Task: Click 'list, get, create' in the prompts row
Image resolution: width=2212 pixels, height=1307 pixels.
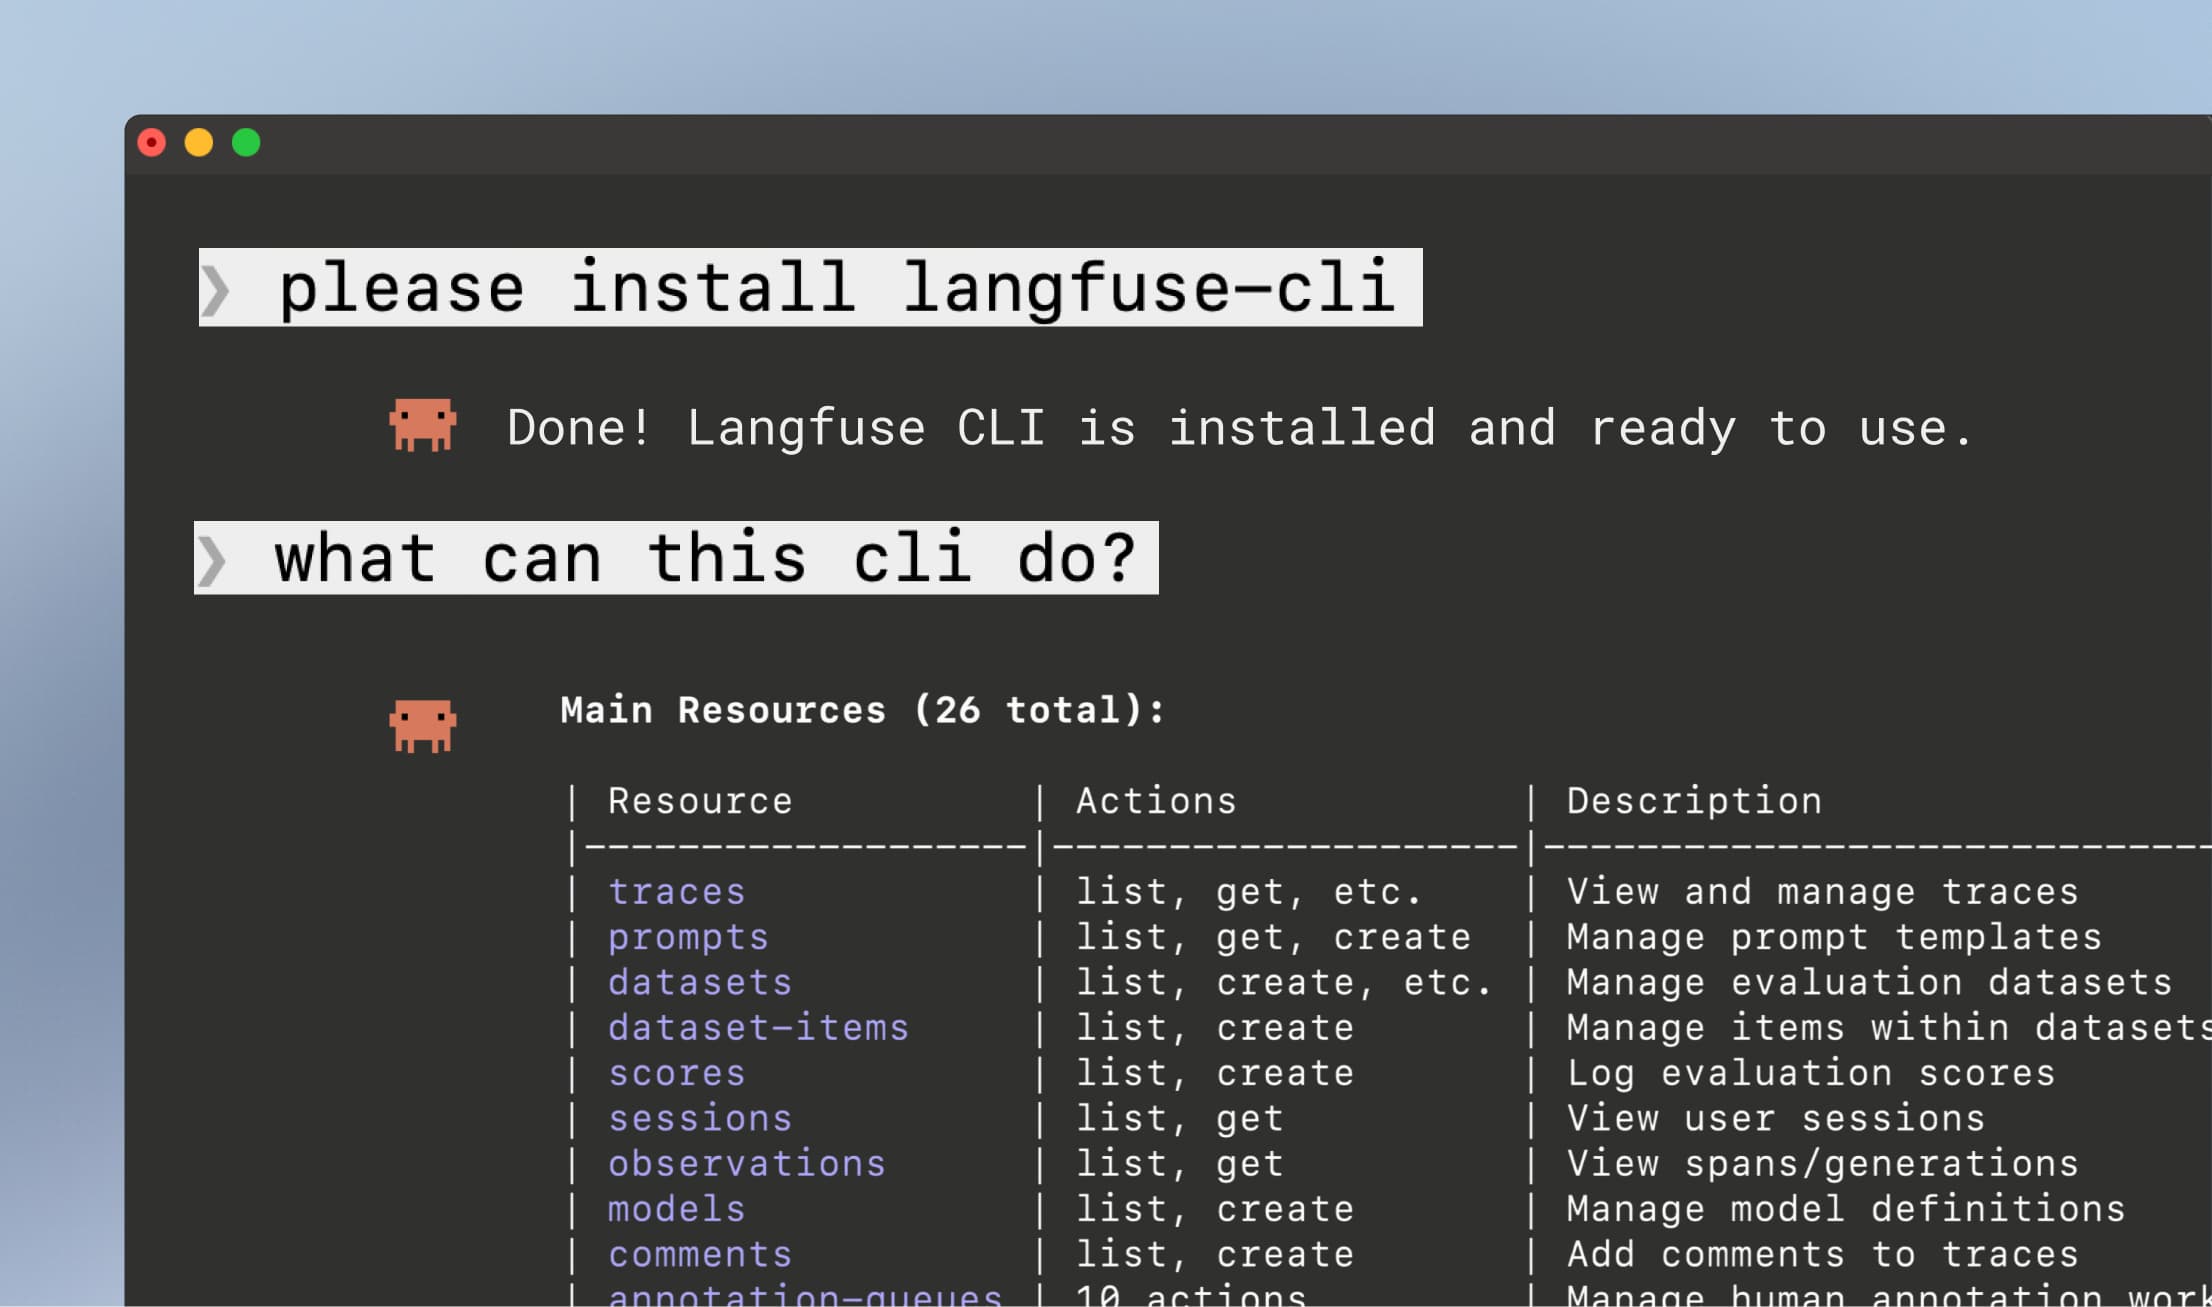Action: [x=1273, y=938]
